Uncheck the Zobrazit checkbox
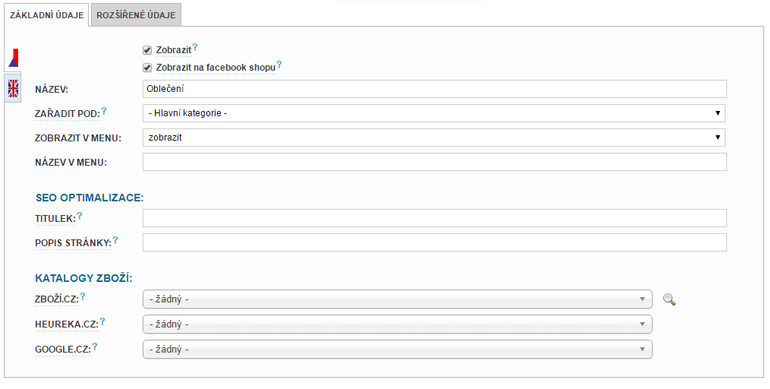This screenshot has width=770, height=389. [x=147, y=50]
